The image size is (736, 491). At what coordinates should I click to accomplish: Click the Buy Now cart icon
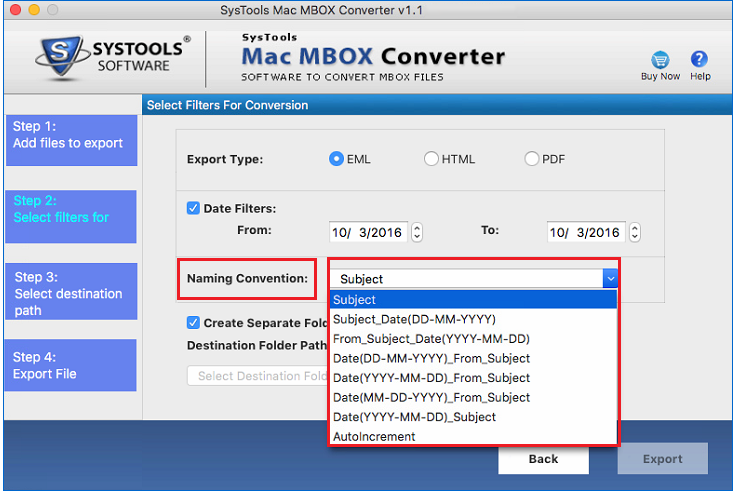(660, 61)
